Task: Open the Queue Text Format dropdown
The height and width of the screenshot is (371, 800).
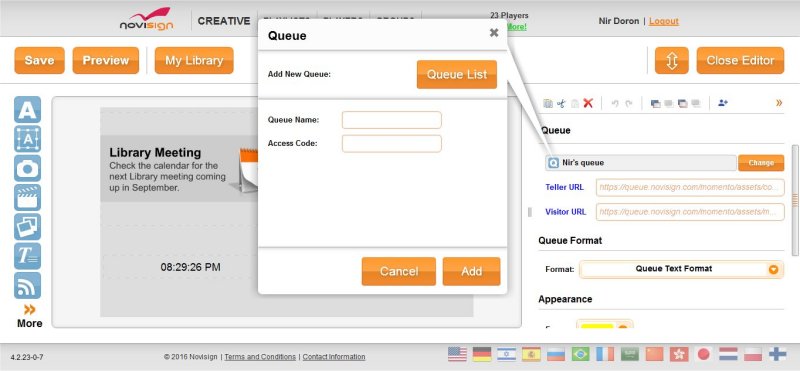Action: (x=681, y=269)
